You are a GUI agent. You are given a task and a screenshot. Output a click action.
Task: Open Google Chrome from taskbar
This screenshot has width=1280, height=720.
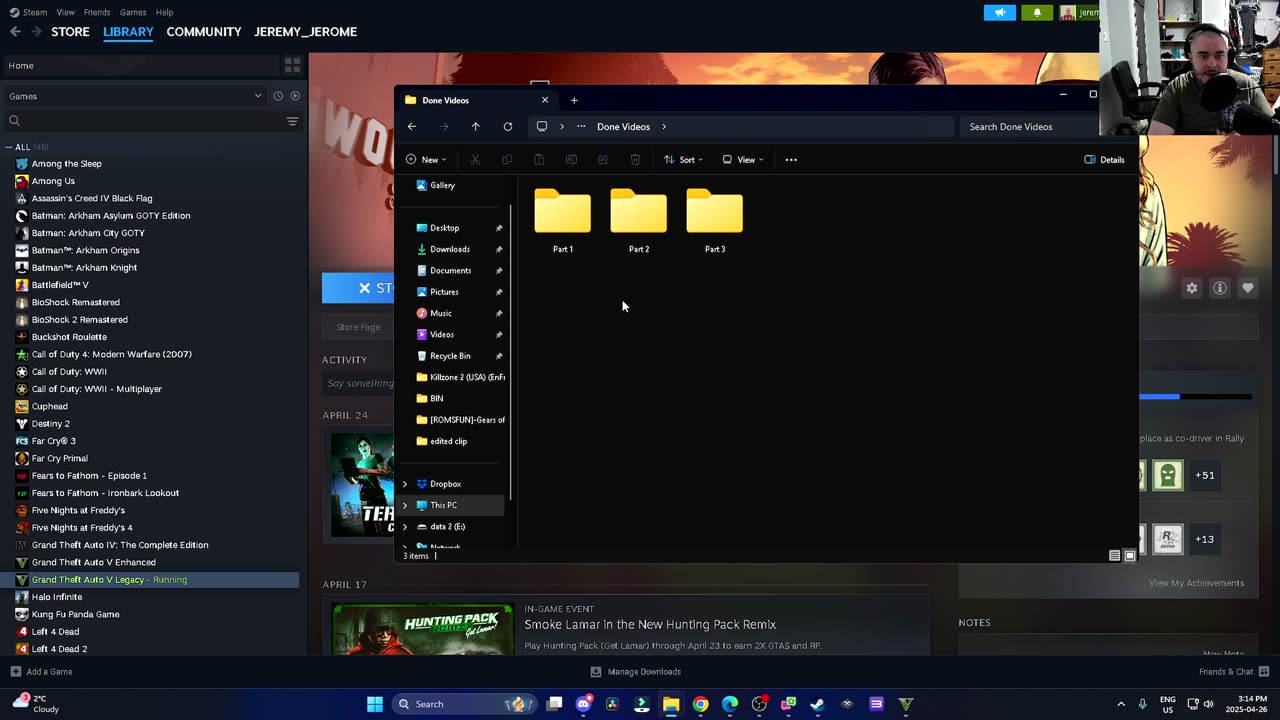tap(701, 704)
